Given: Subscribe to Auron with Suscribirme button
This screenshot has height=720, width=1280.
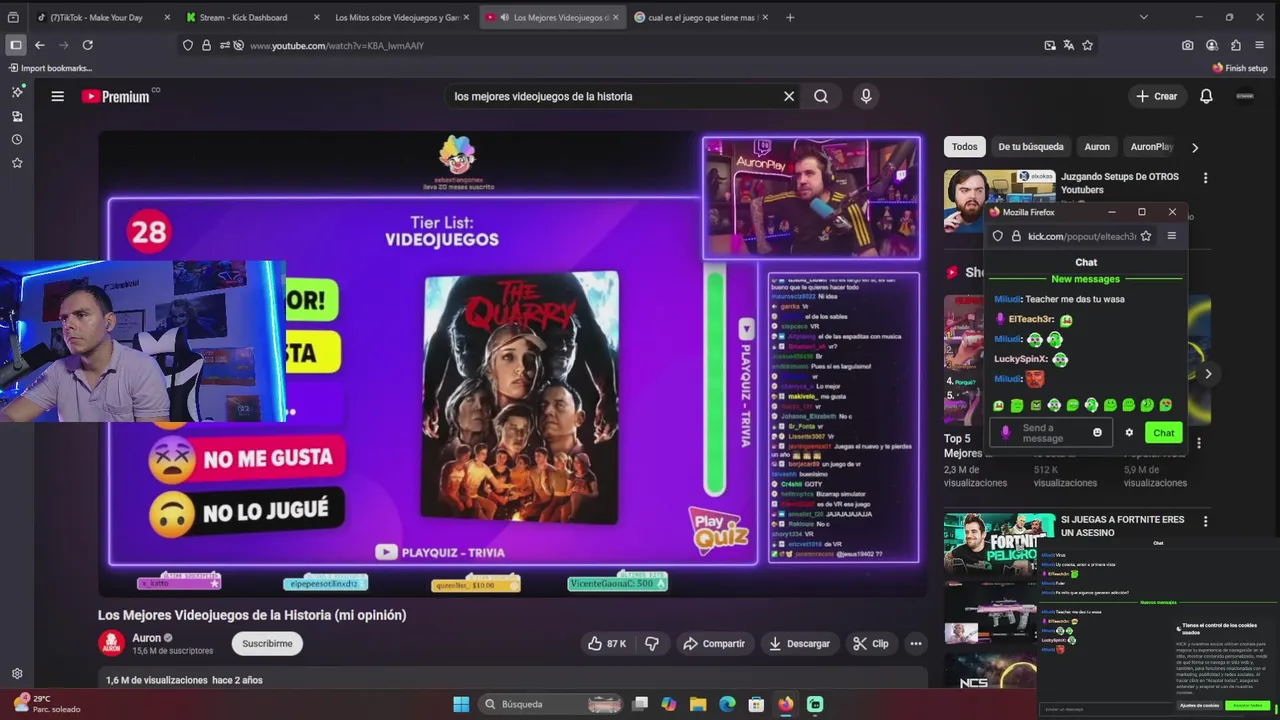Looking at the screenshot, I should pos(267,644).
